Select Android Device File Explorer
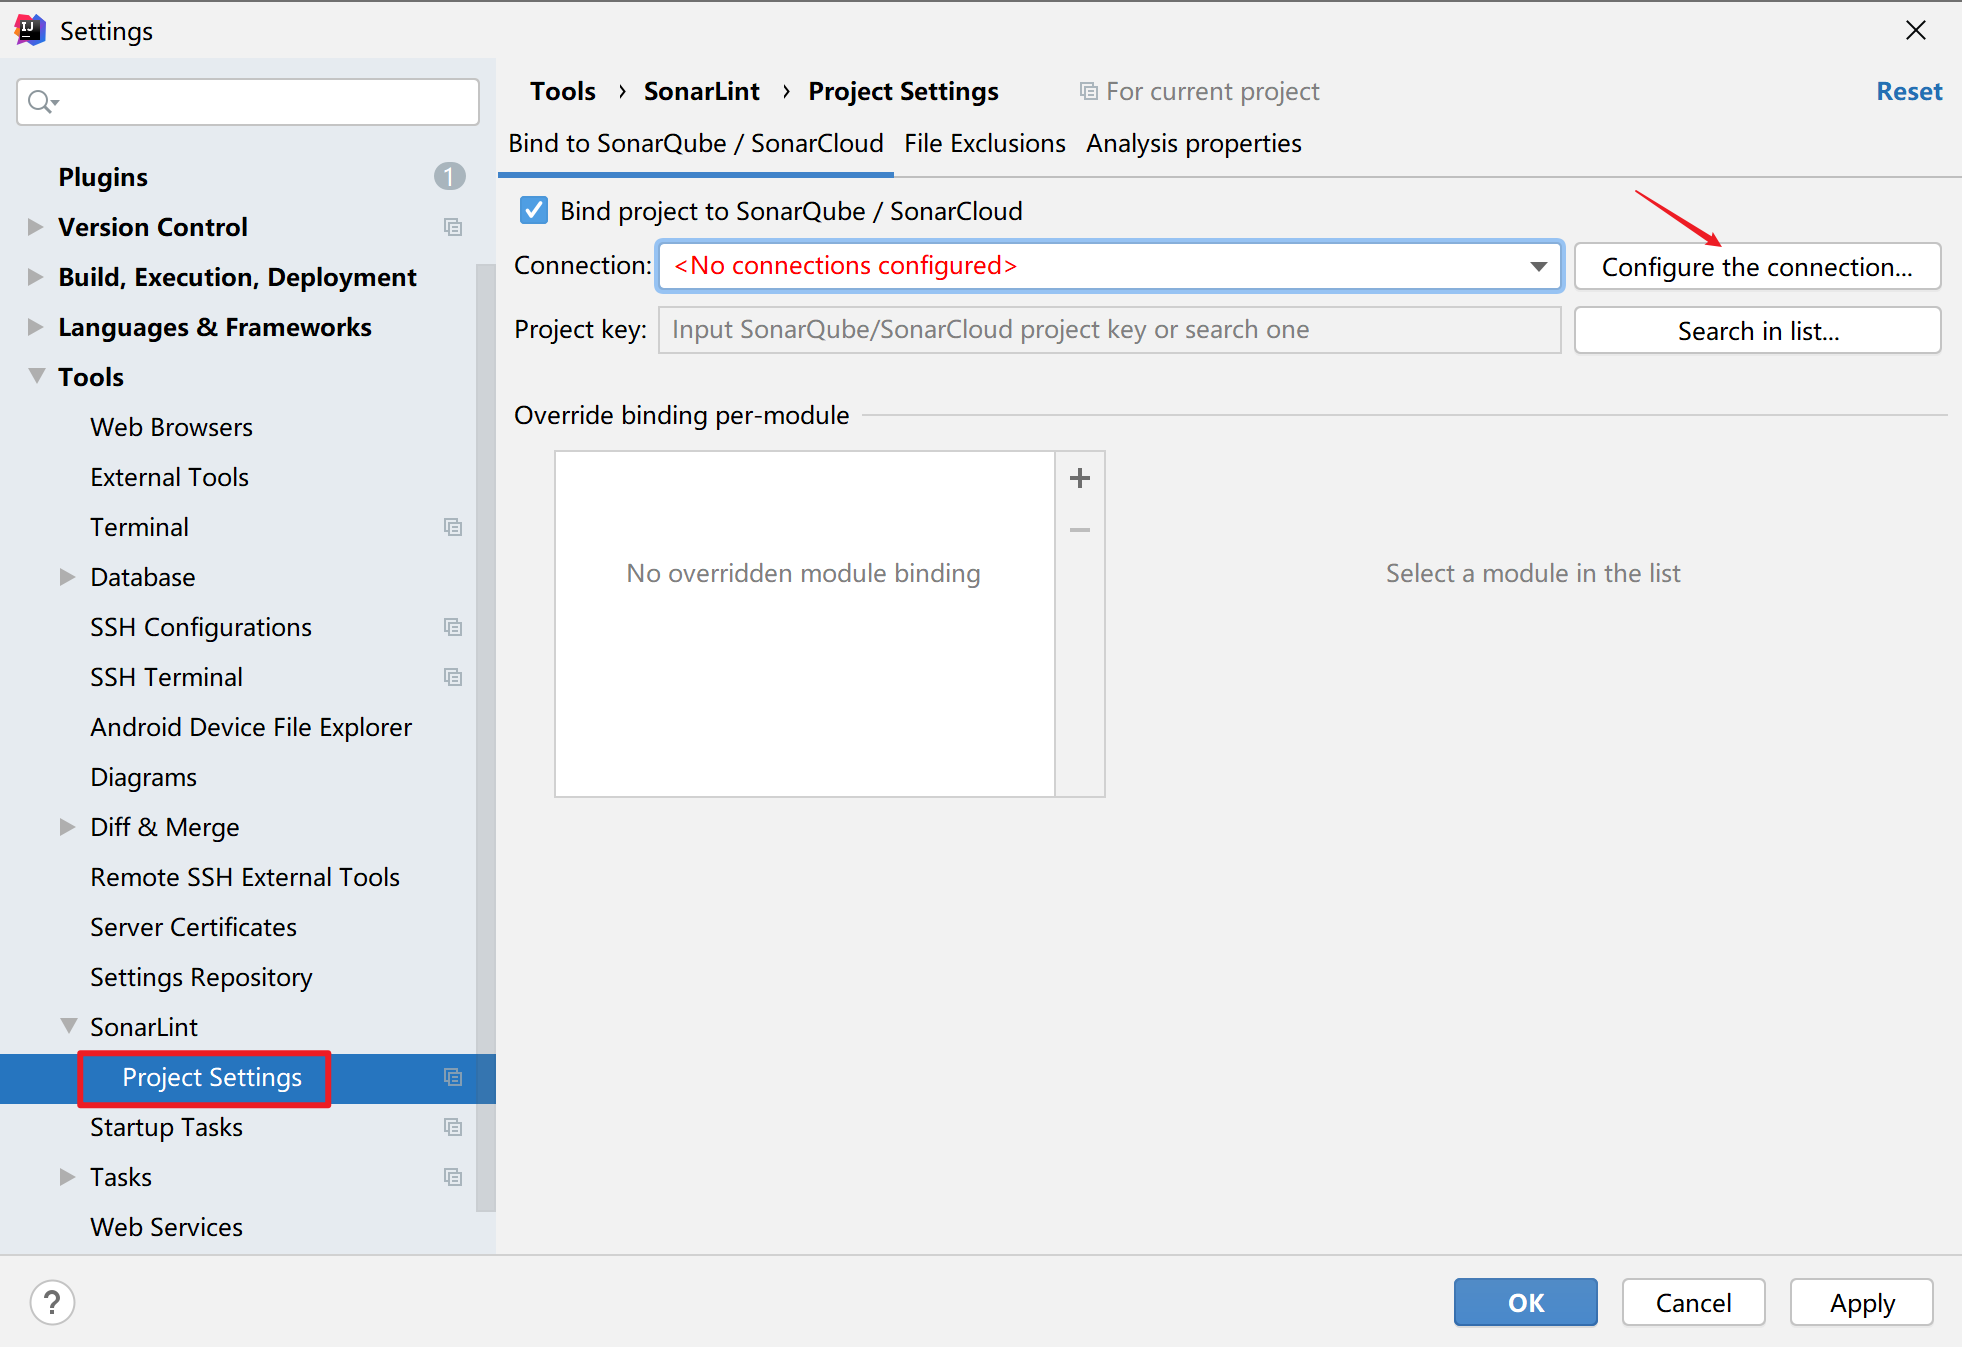Viewport: 1962px width, 1347px height. (251, 727)
